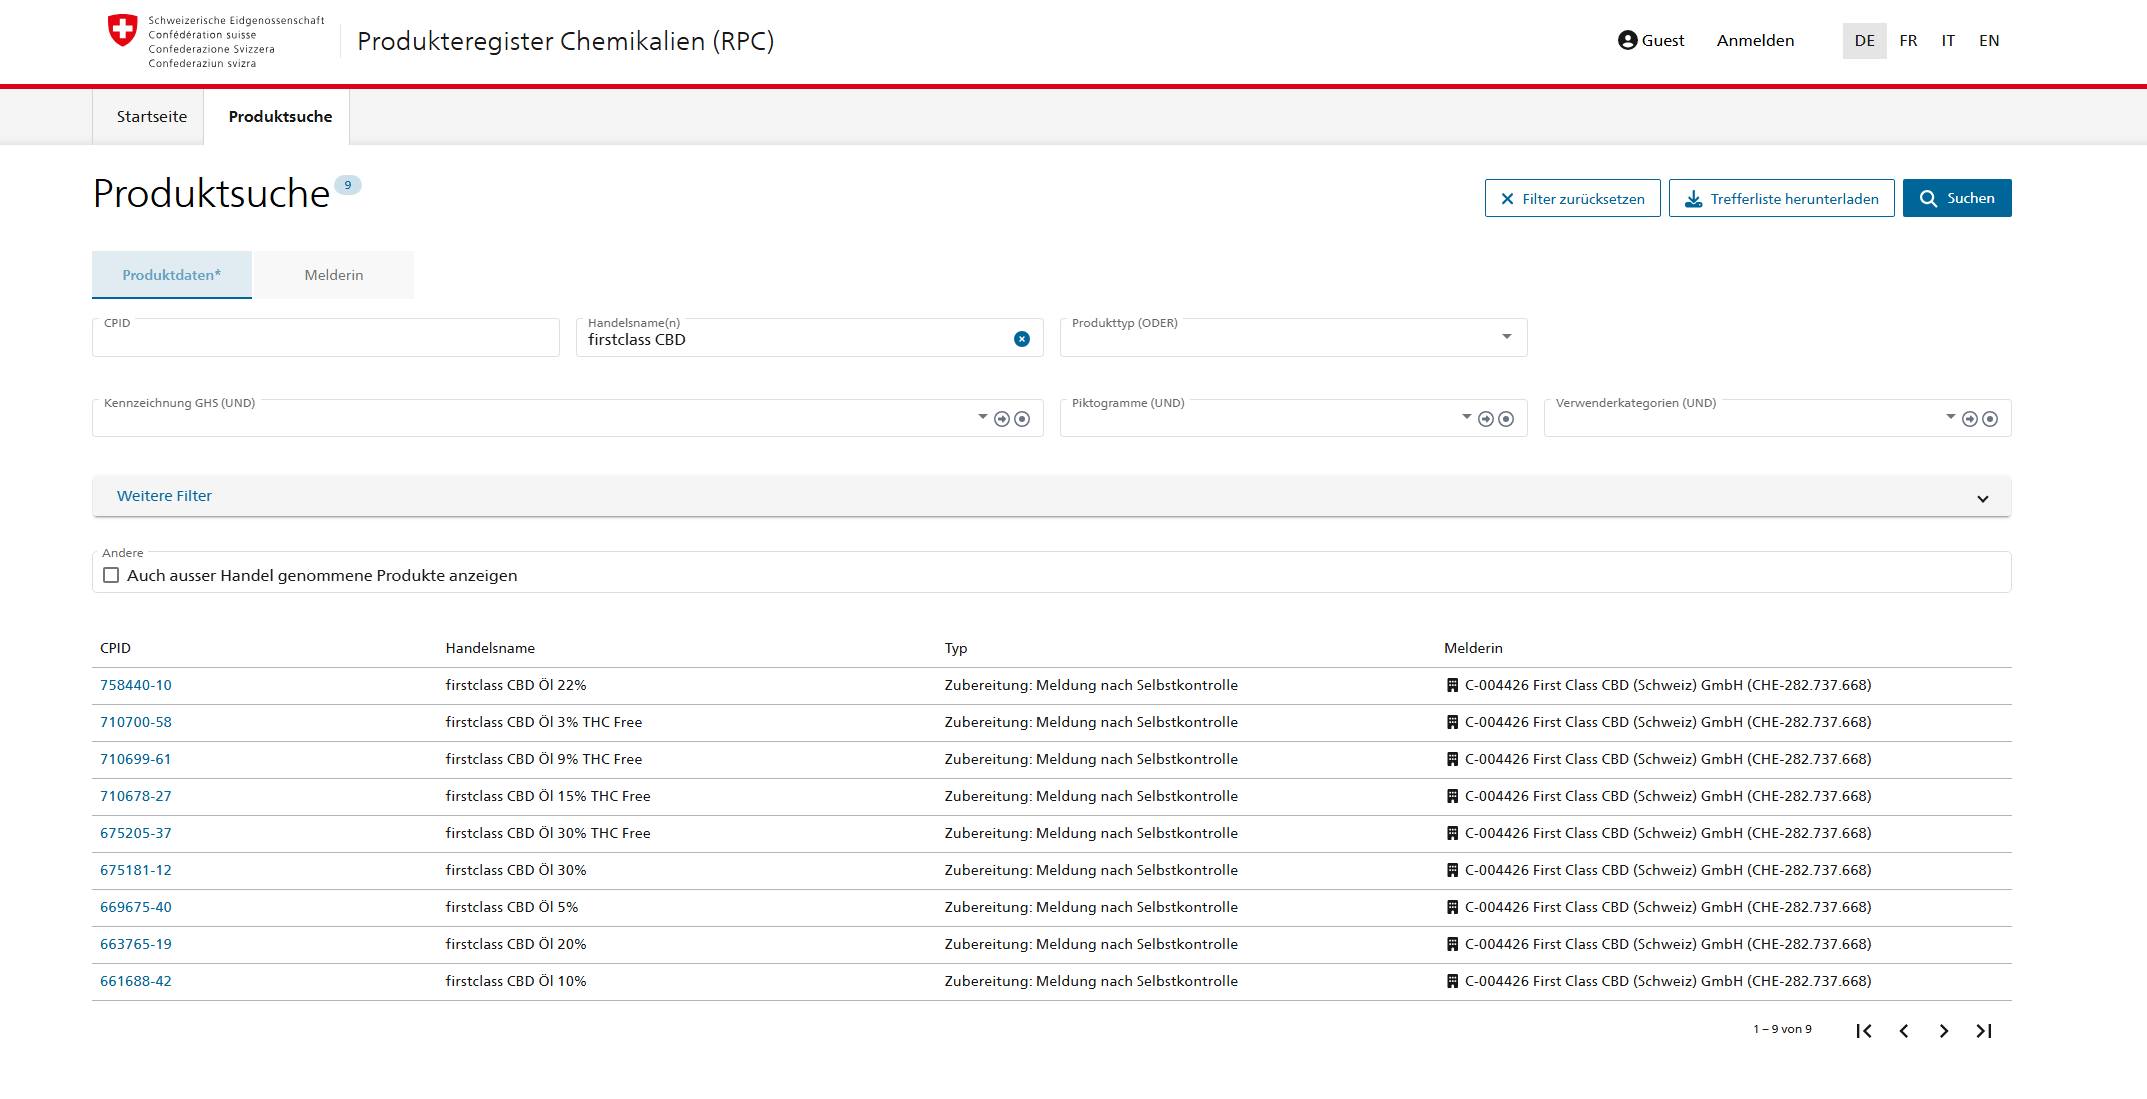The image size is (2147, 1099).
Task: Go to first page of results
Action: coord(1863,1031)
